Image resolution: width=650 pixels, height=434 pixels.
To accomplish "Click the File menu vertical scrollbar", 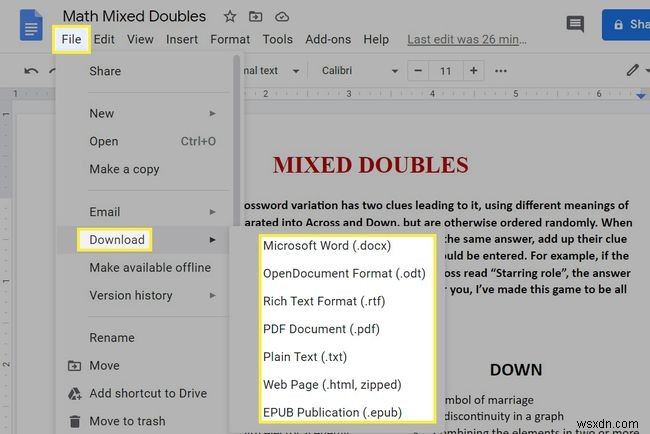I will click(x=237, y=141).
